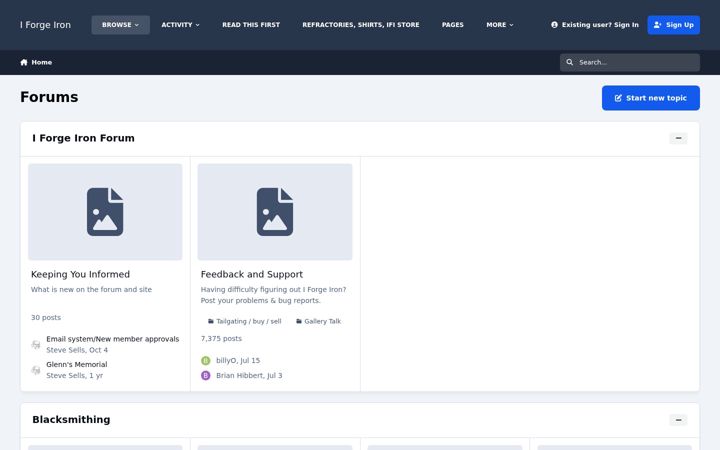Click in the Search field

click(630, 62)
